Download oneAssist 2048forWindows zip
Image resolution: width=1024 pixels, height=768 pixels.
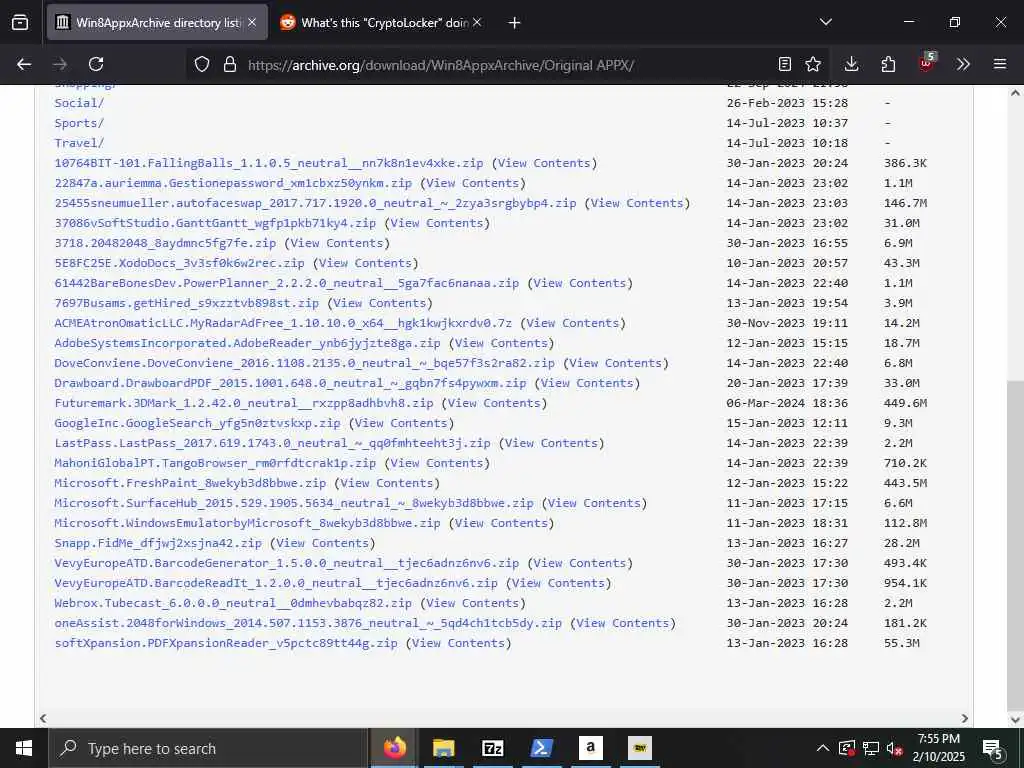[308, 623]
